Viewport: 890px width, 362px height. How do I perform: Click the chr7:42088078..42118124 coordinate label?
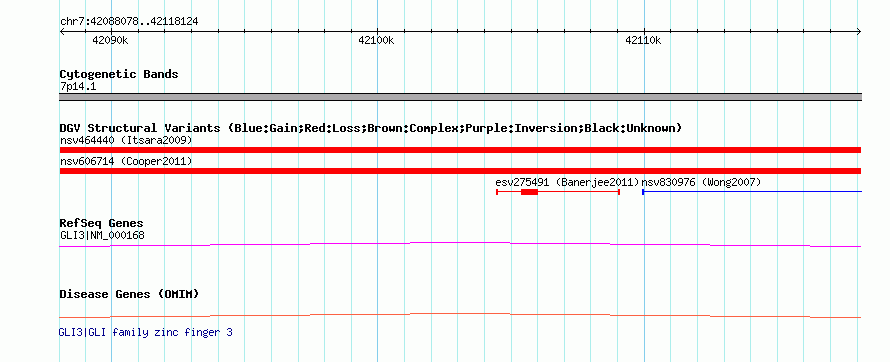pos(129,22)
